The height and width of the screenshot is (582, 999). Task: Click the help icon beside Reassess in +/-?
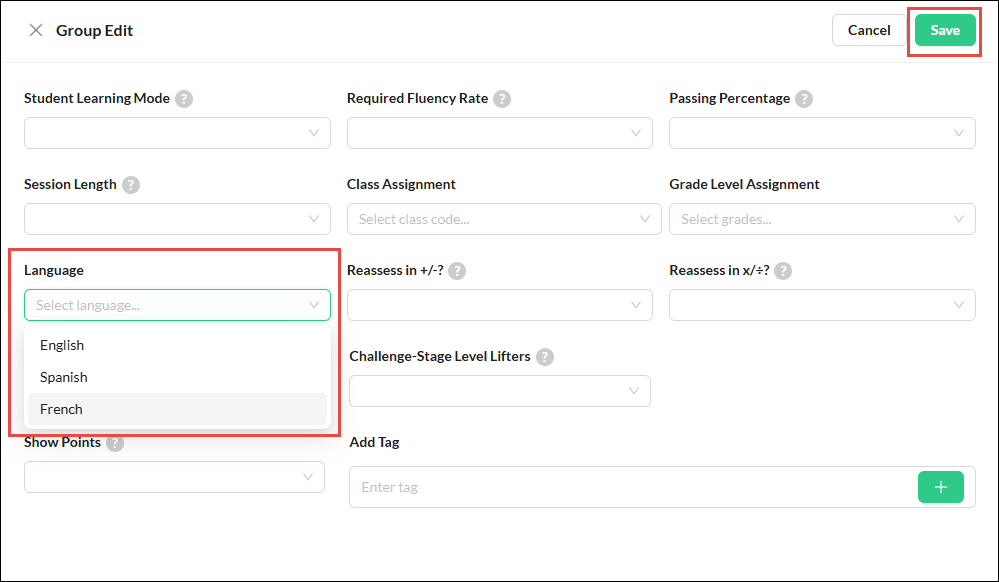457,271
